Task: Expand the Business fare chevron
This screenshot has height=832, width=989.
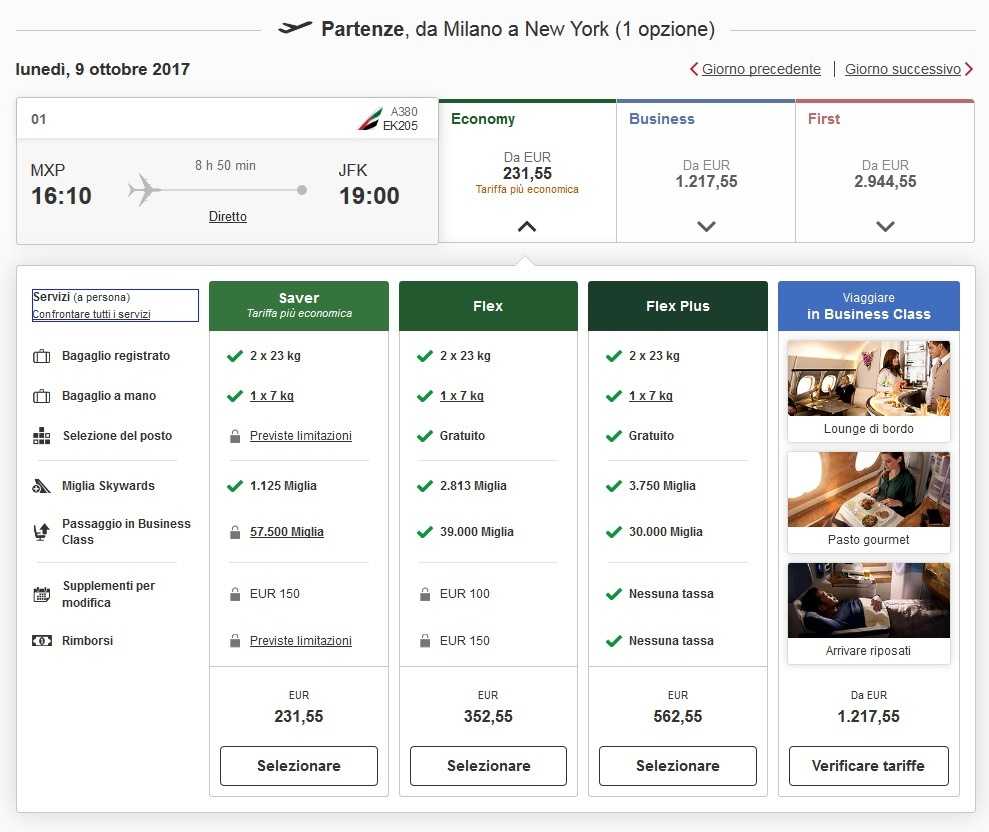Action: click(706, 226)
